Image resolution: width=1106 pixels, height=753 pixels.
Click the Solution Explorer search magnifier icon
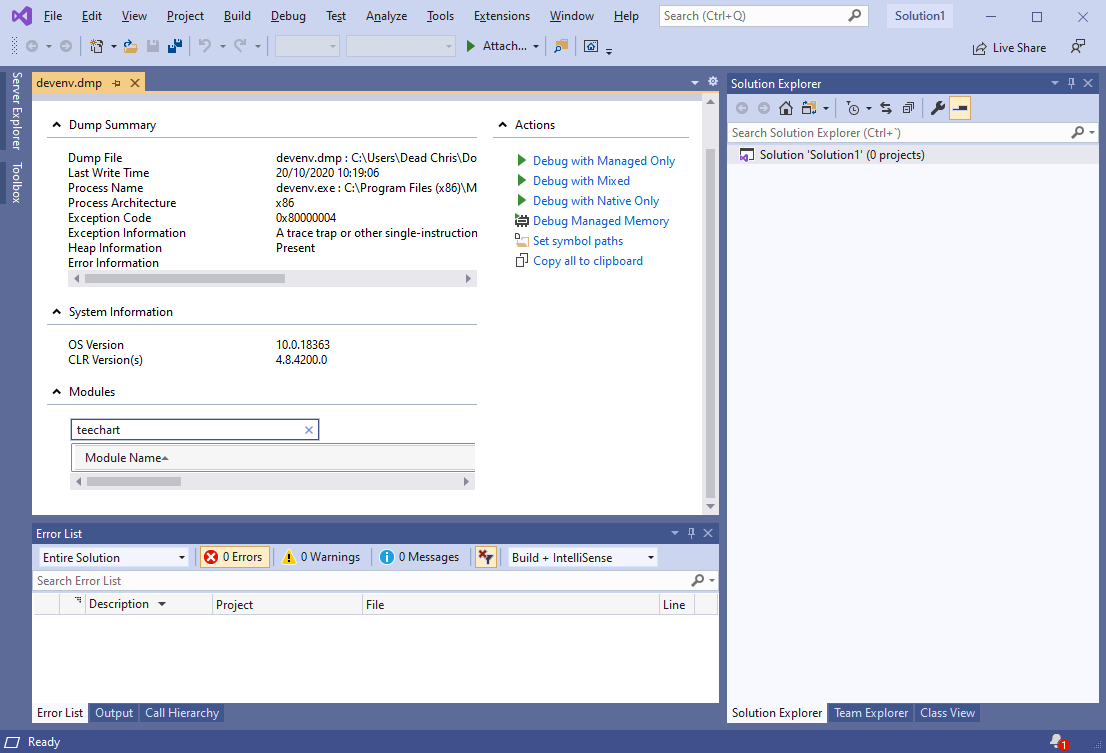coord(1077,133)
